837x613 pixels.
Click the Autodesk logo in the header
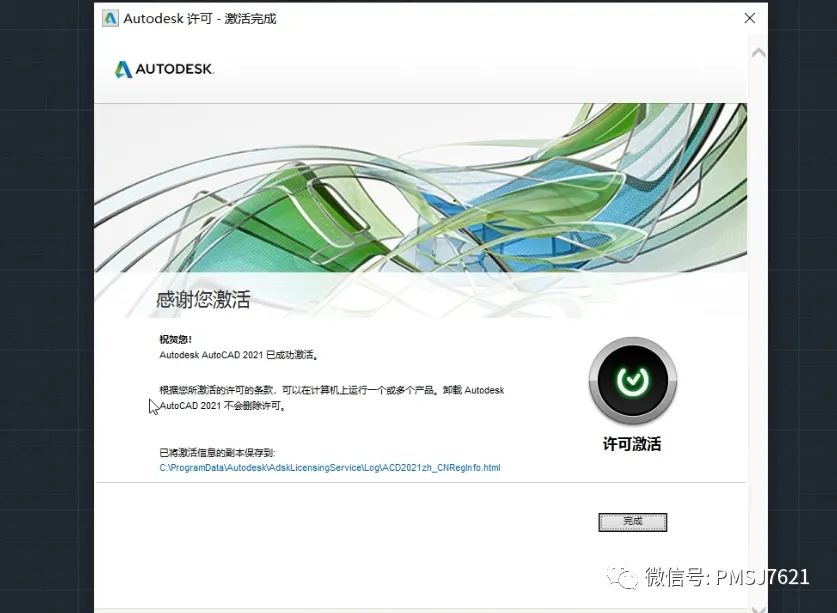pos(164,69)
